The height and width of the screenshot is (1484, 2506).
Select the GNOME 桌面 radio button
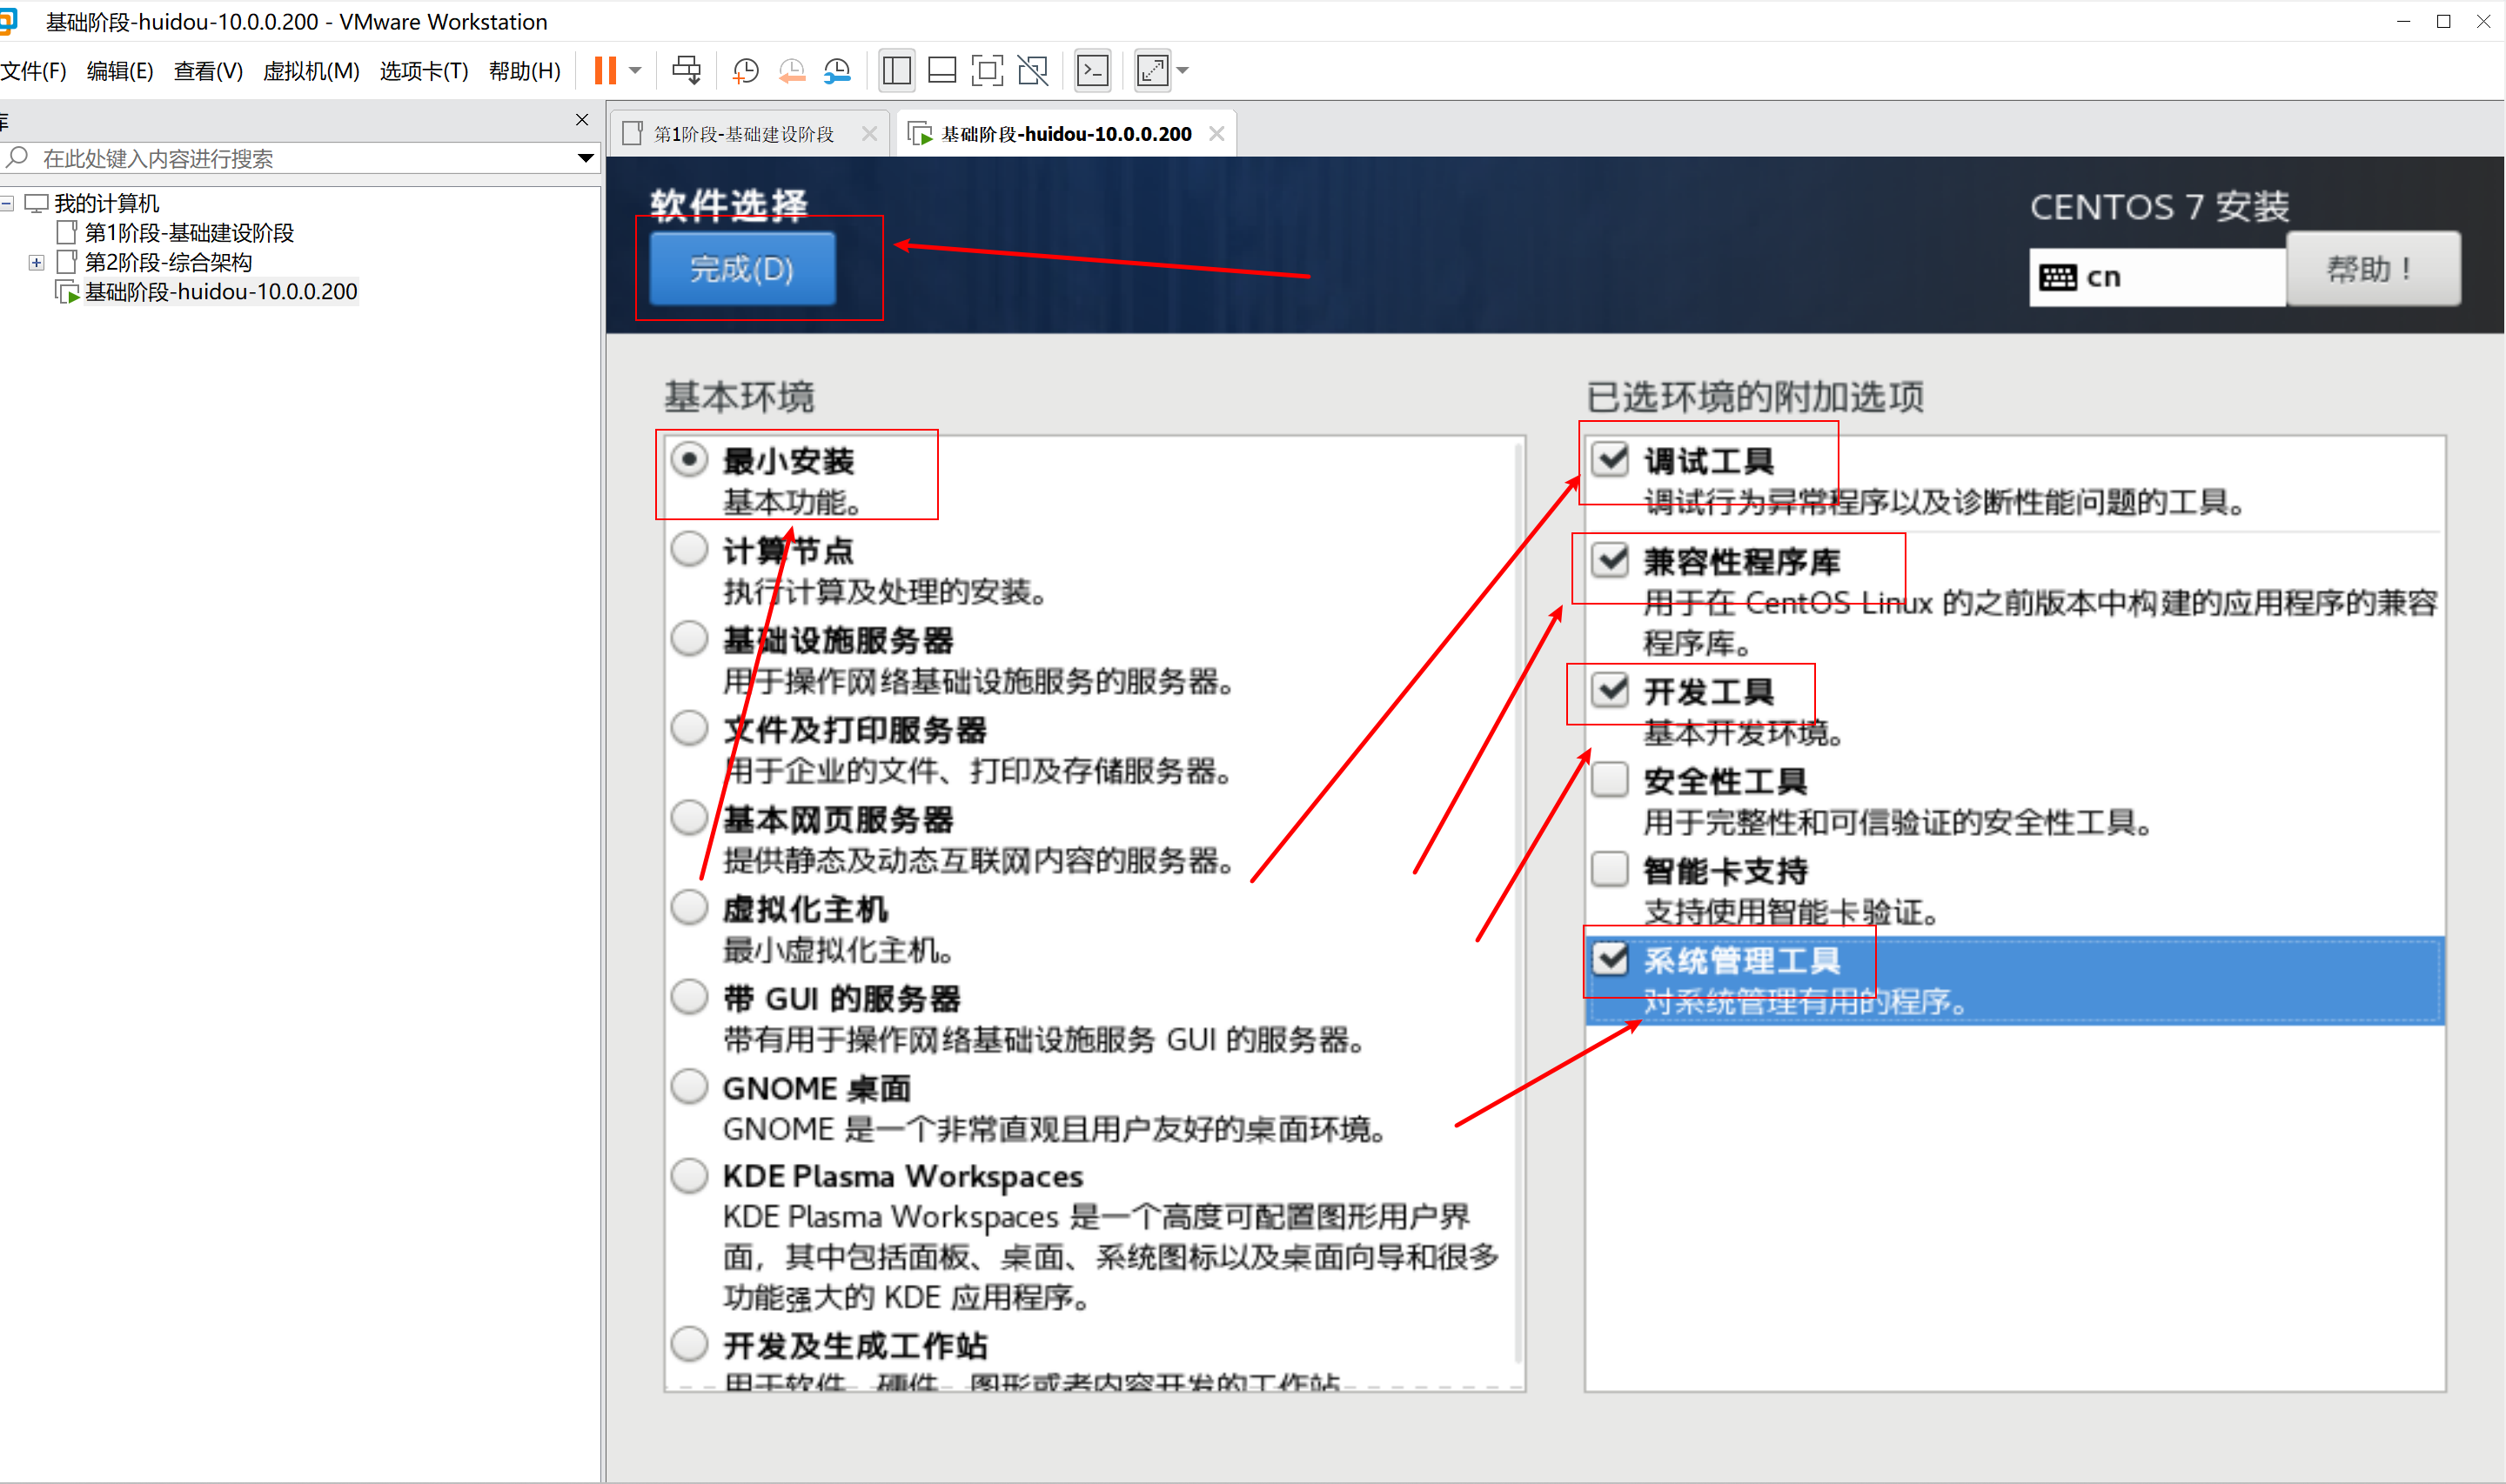tap(689, 1086)
